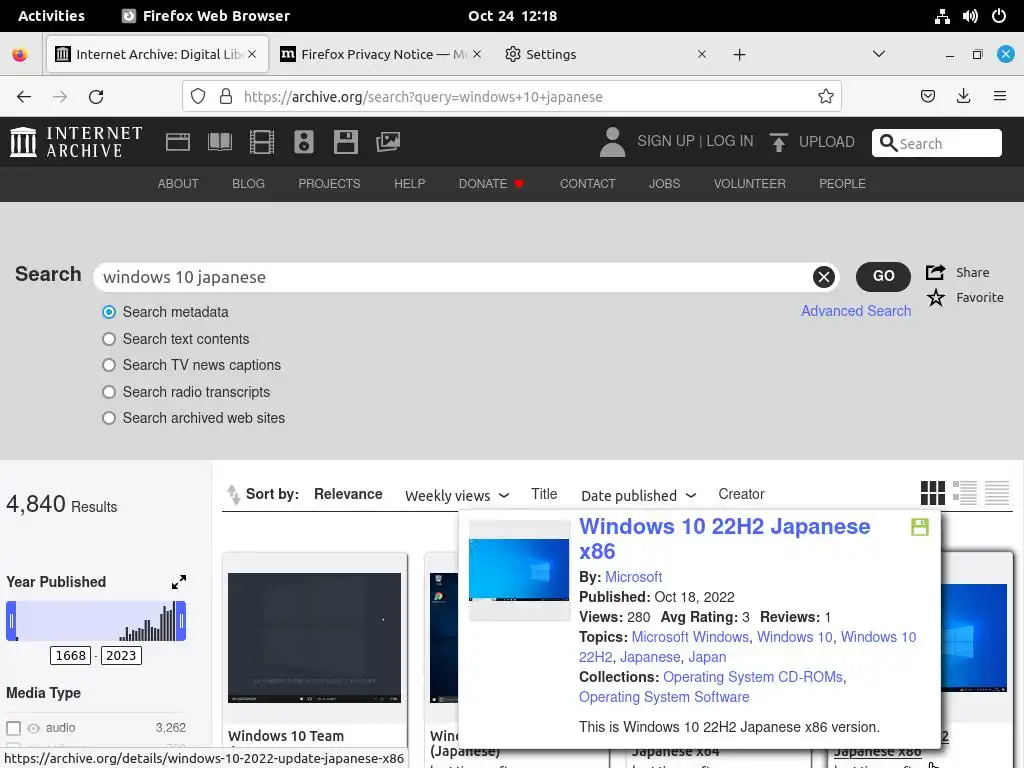1024x768 pixels.
Task: Select Search text contents option
Action: click(x=109, y=339)
